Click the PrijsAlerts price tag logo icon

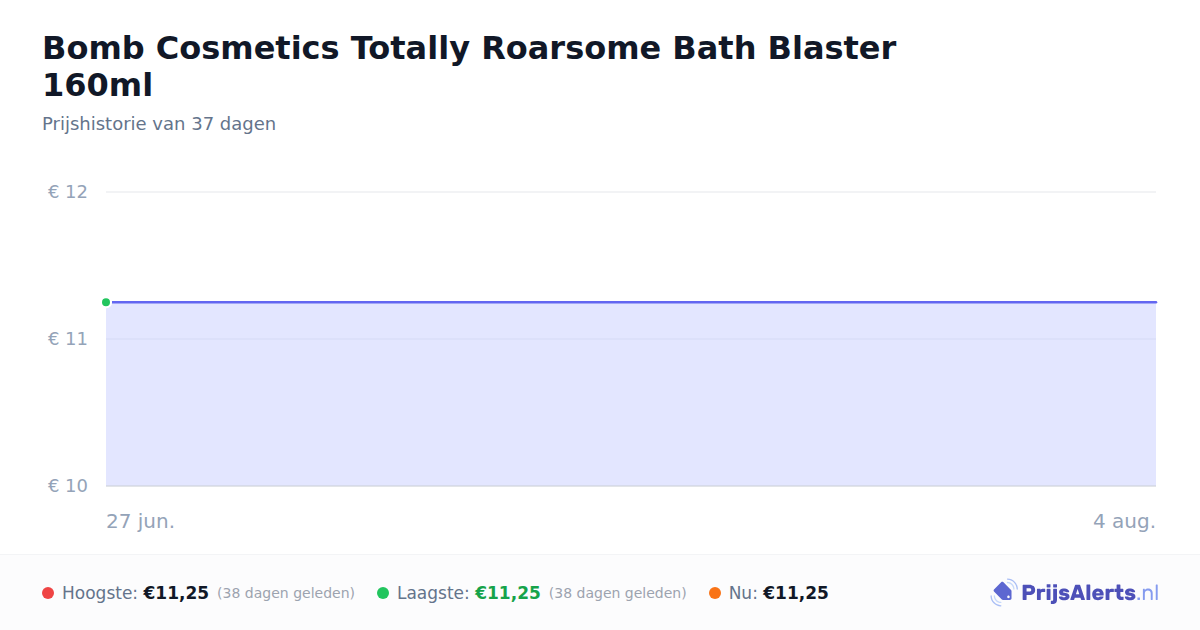pos(1003,593)
